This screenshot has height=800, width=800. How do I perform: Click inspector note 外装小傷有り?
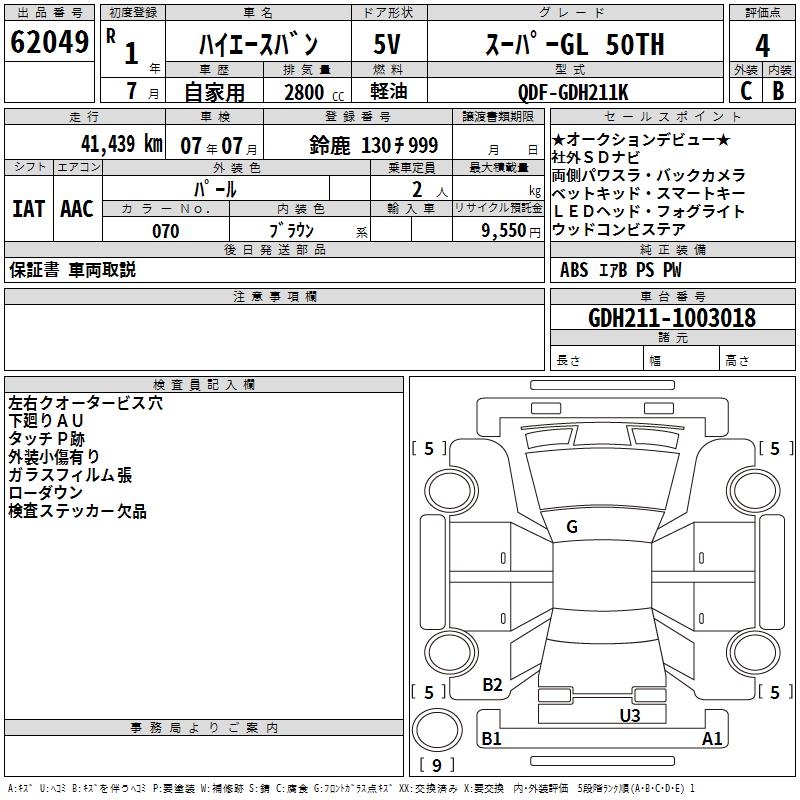(54, 457)
